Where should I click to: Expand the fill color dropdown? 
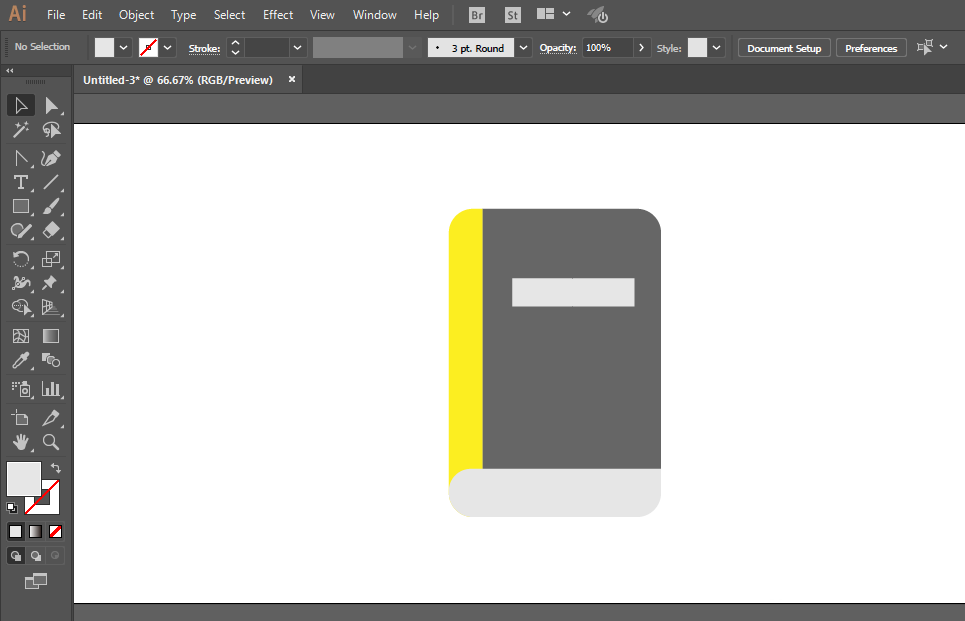(x=124, y=47)
